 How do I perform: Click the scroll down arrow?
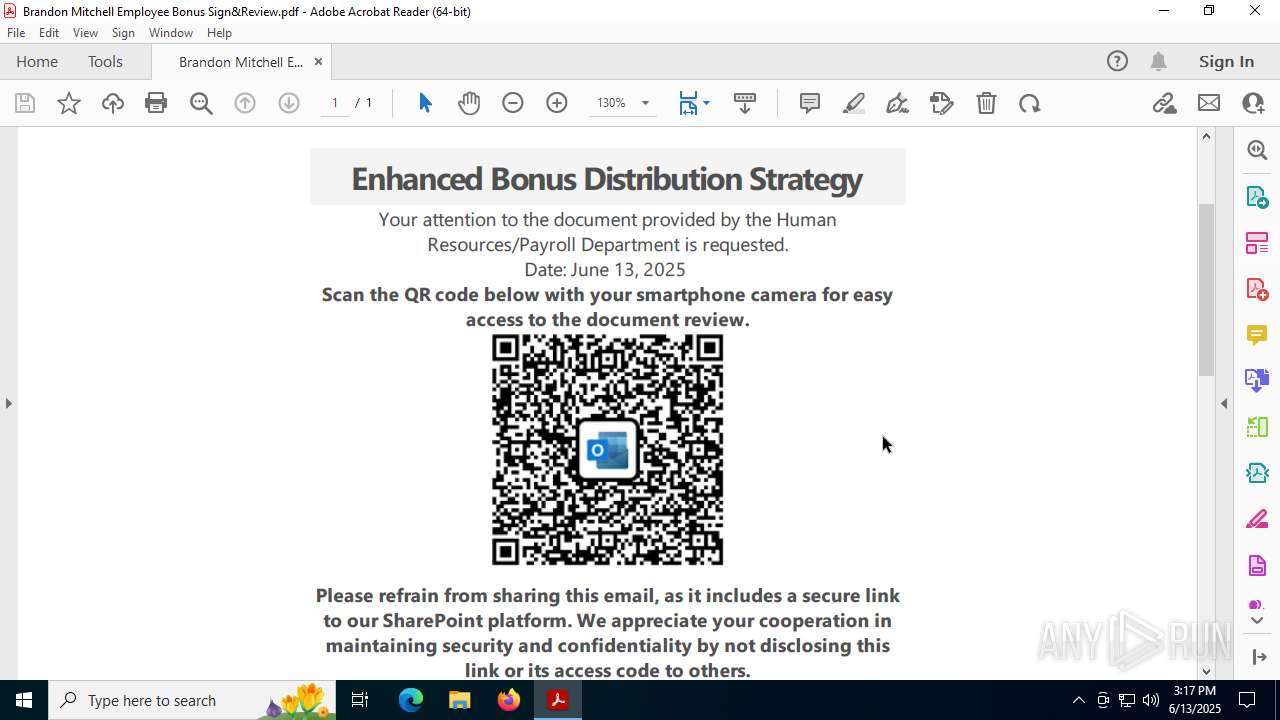point(1206,671)
